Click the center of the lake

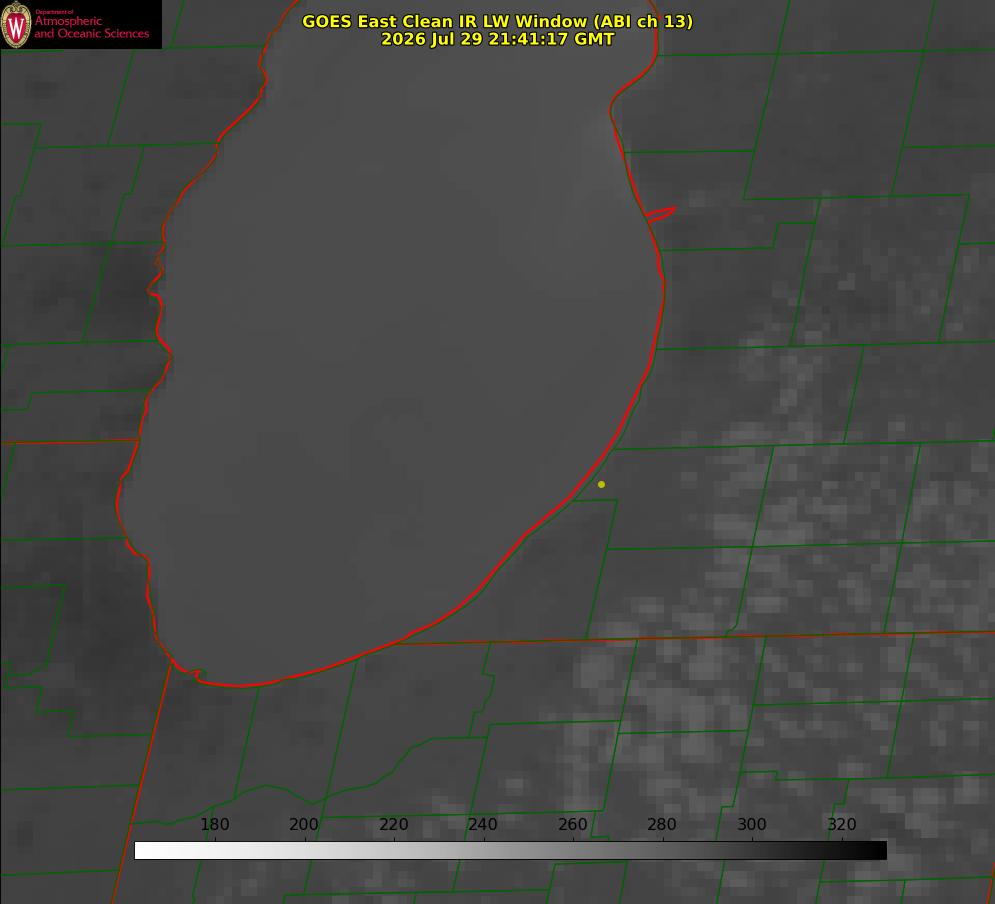click(393, 355)
